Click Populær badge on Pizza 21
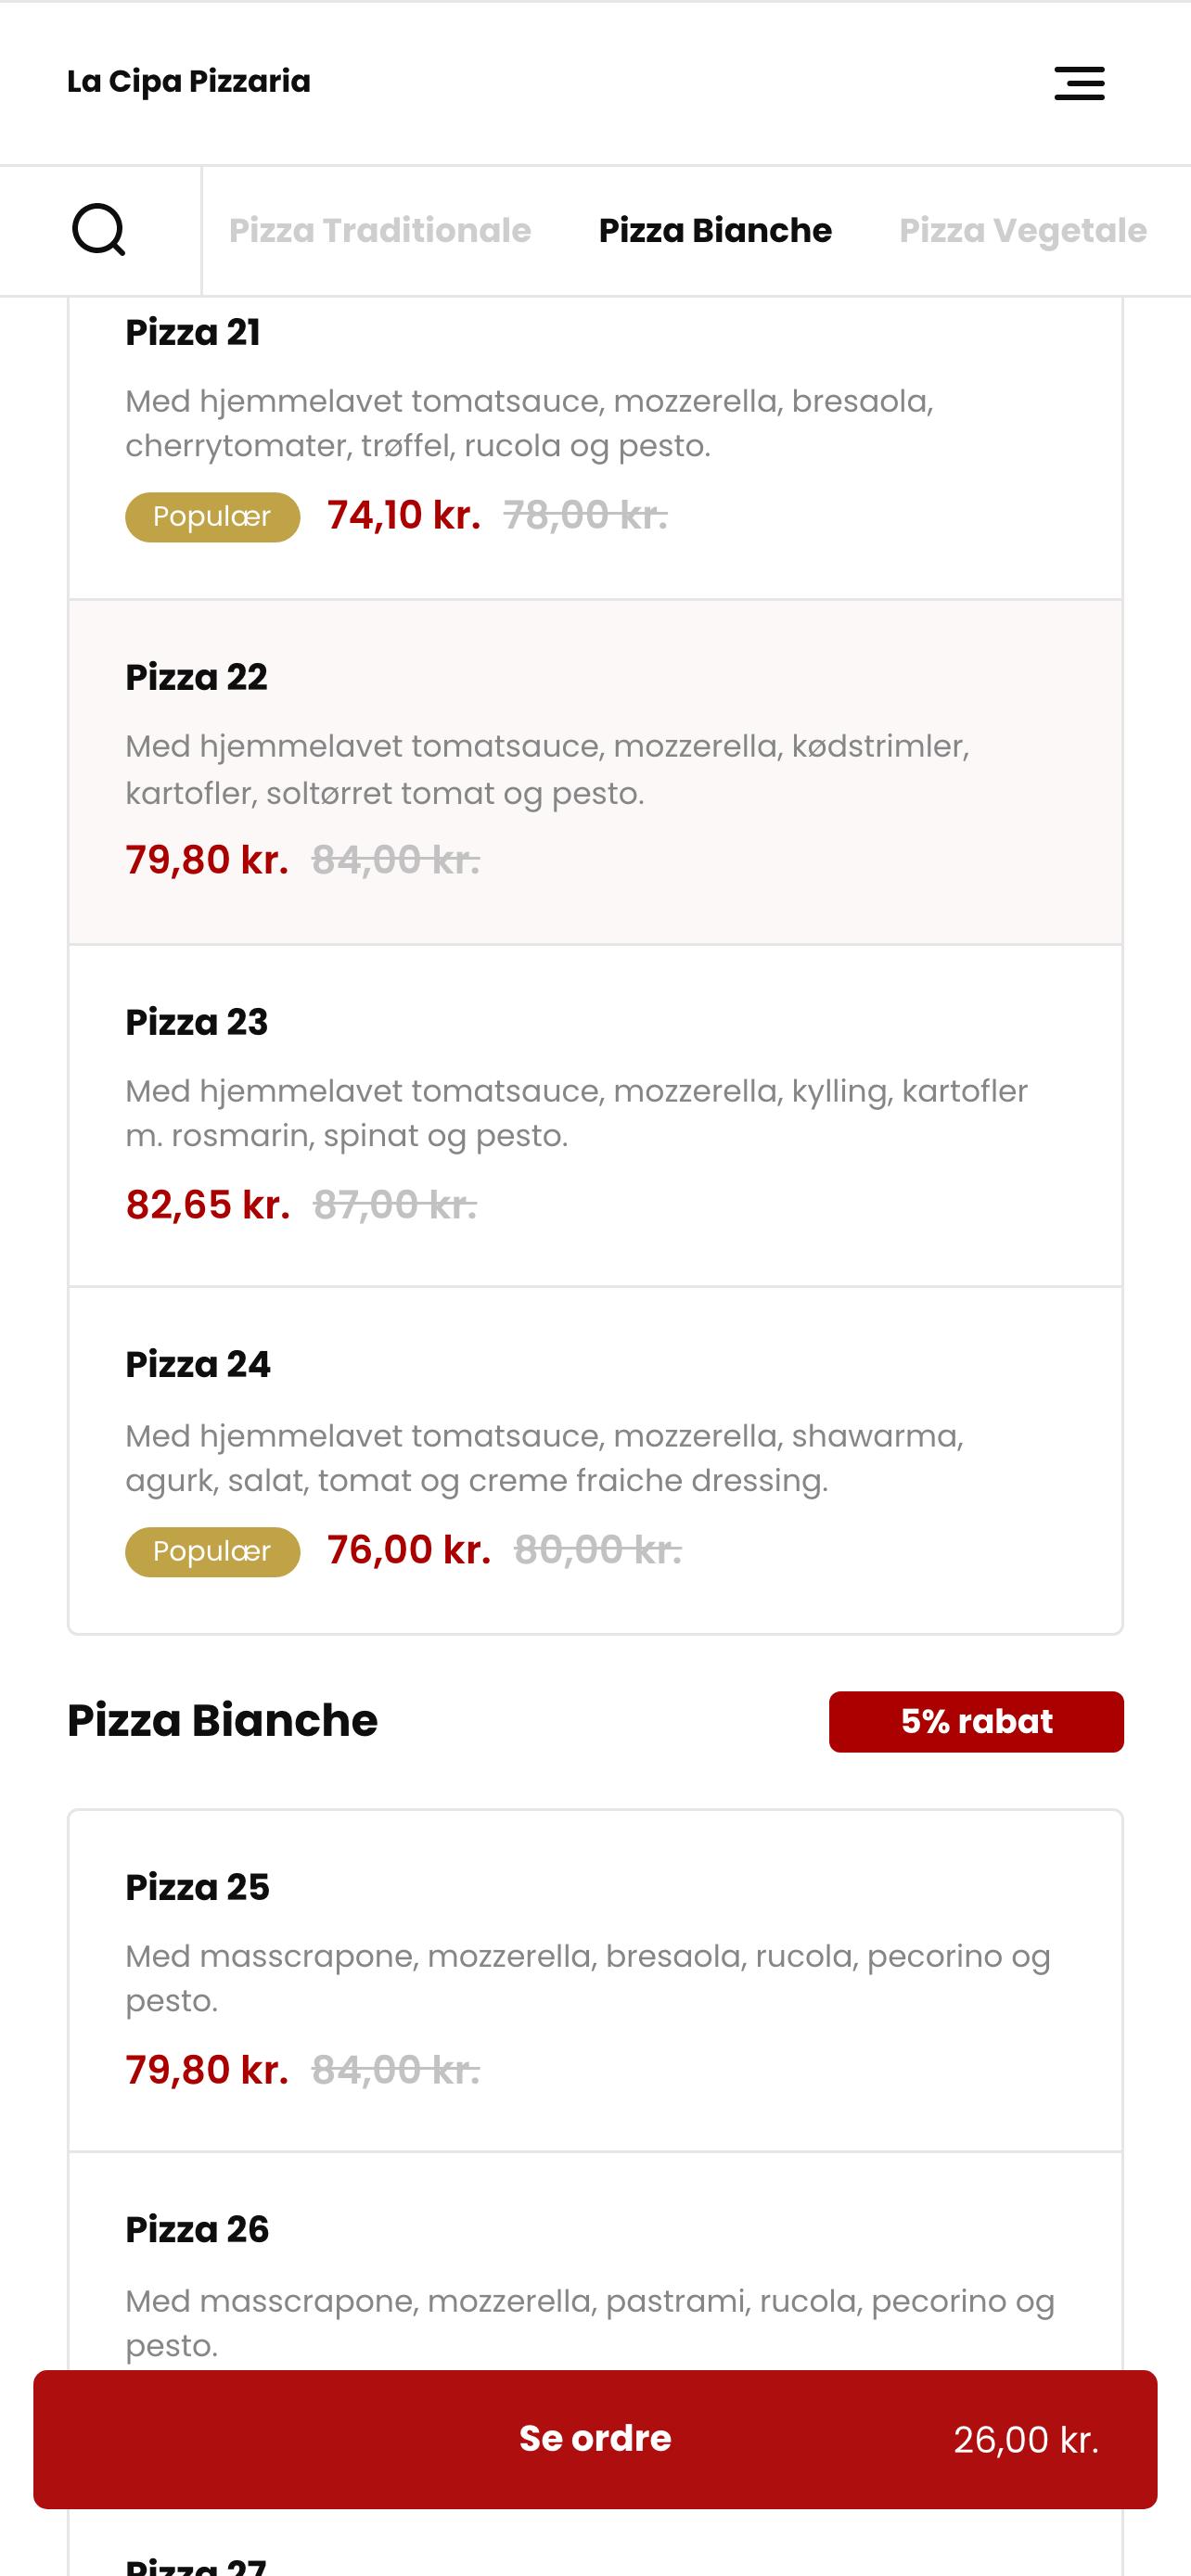 coord(212,517)
